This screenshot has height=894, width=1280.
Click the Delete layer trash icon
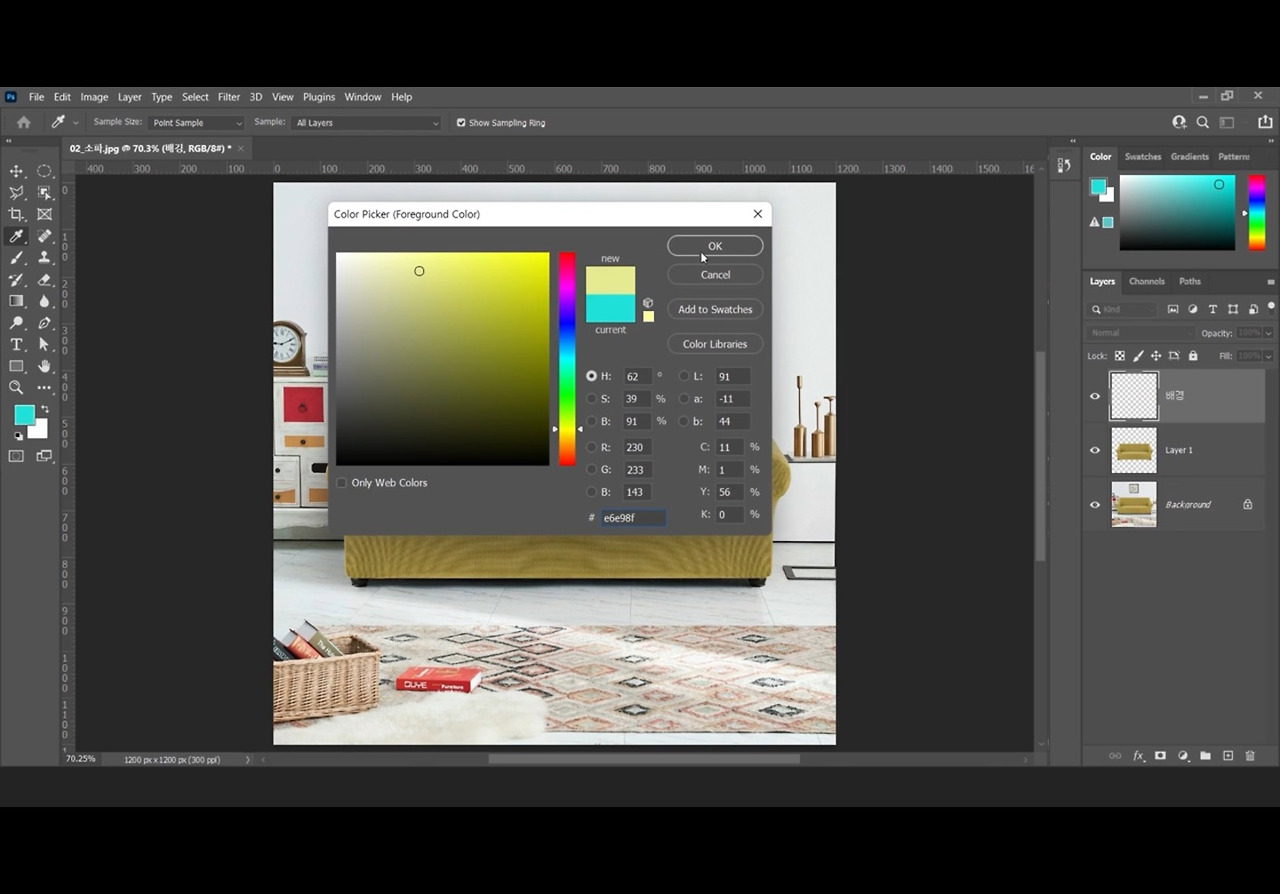coord(1250,756)
